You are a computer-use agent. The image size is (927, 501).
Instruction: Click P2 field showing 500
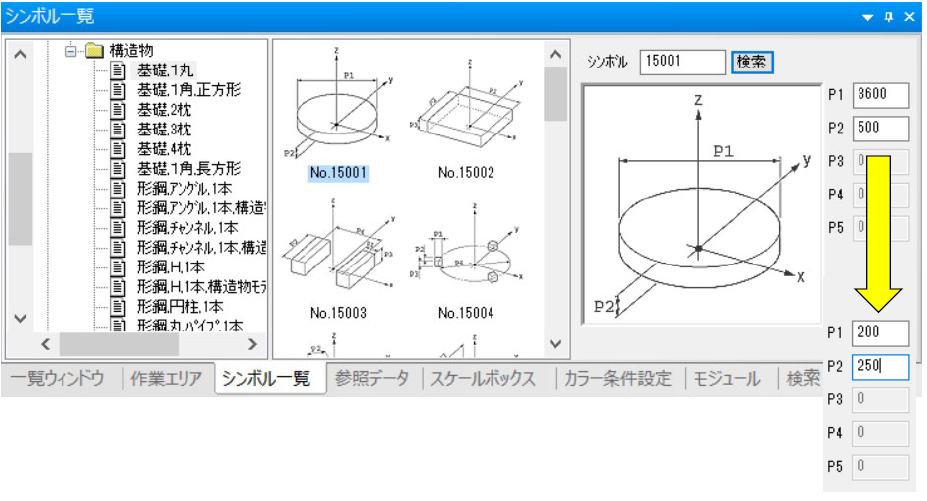coord(880,128)
